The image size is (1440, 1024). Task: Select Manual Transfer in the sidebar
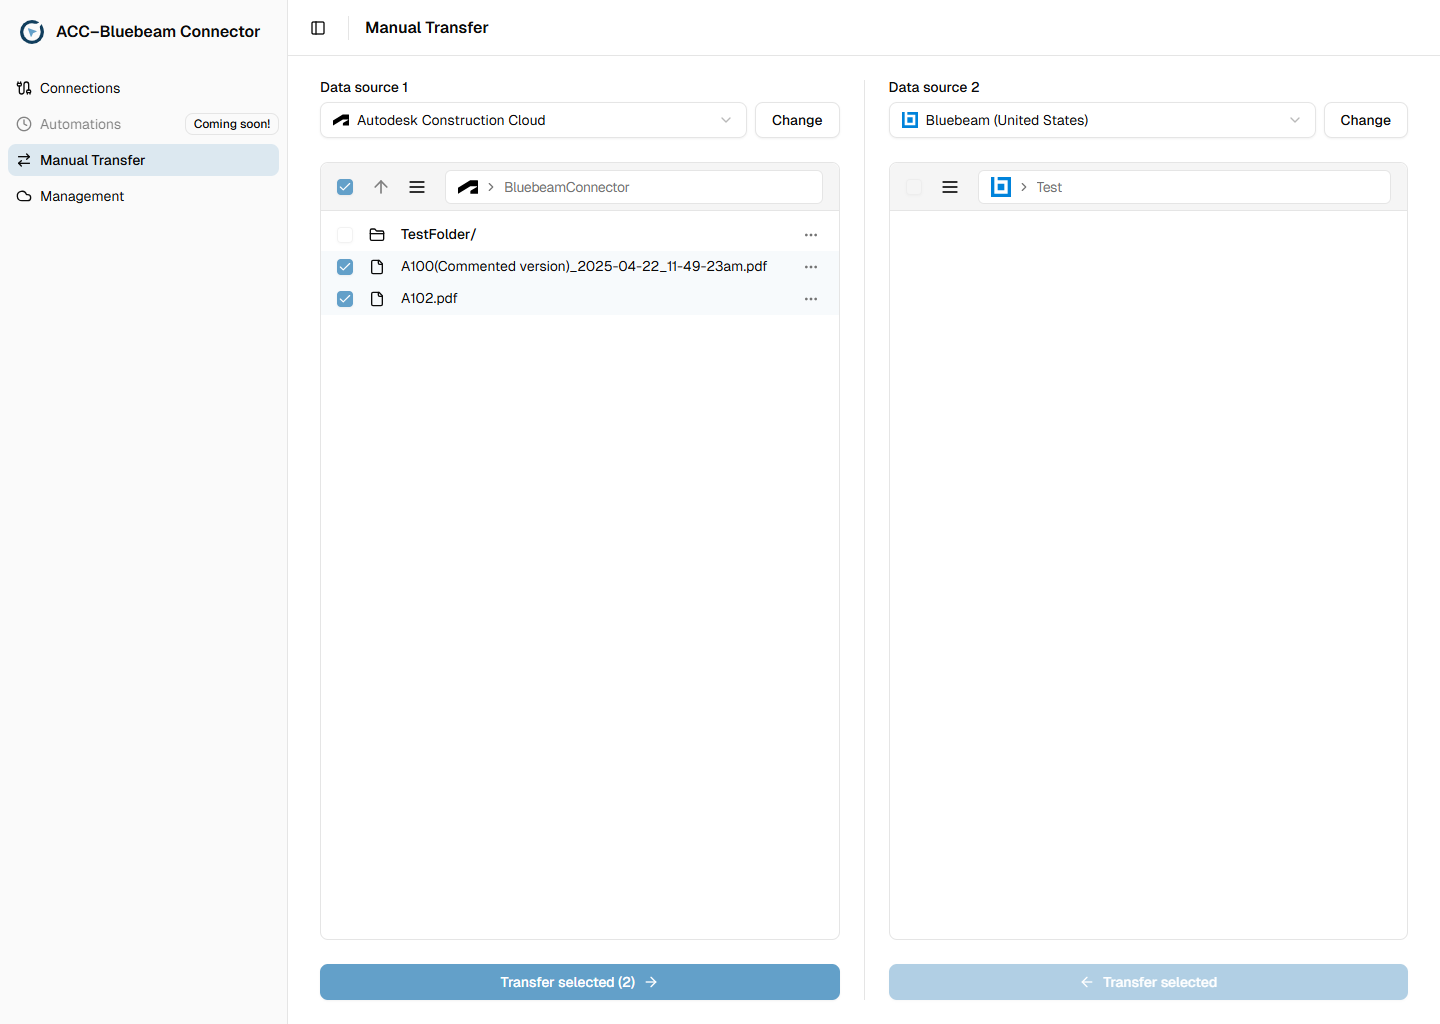point(92,160)
